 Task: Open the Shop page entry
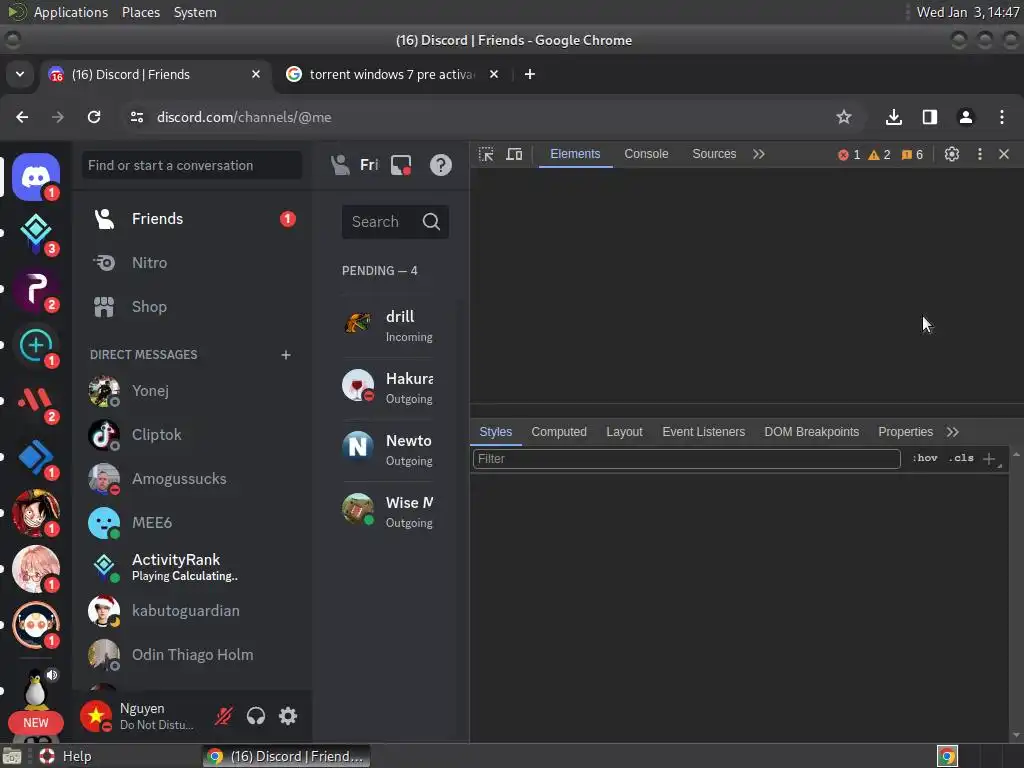(x=193, y=306)
